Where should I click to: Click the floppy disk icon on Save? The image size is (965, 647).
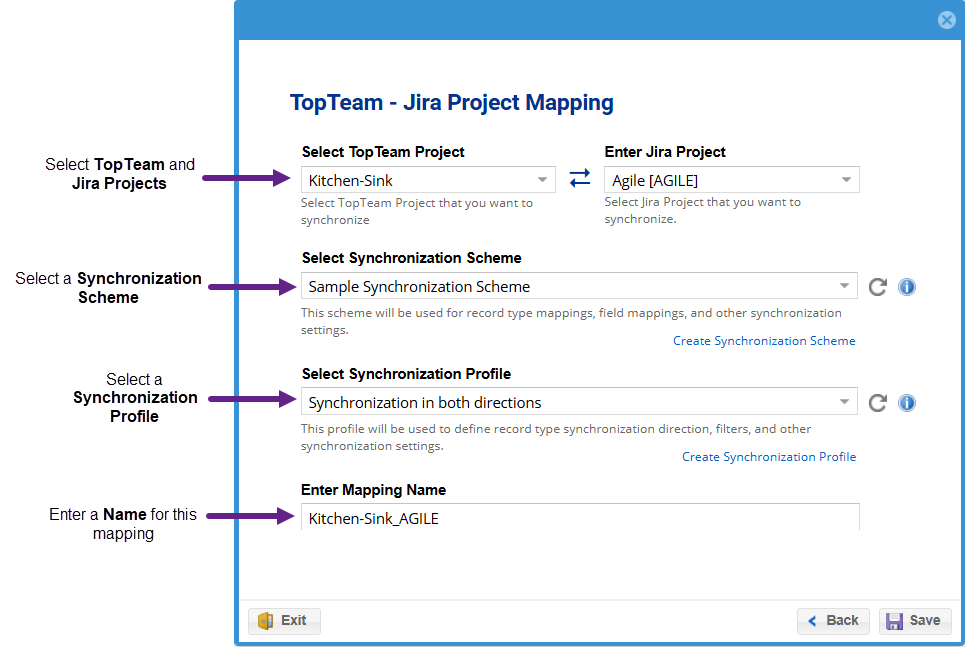pos(895,621)
